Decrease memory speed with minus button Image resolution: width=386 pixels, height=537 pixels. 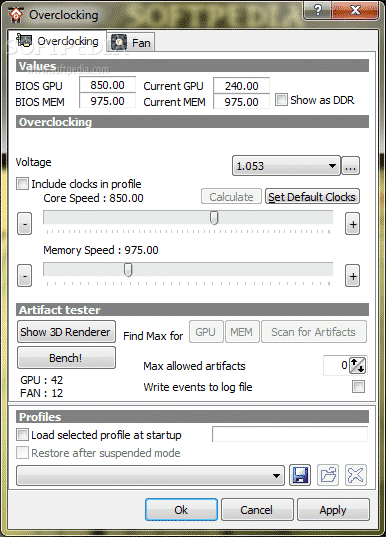click(25, 276)
